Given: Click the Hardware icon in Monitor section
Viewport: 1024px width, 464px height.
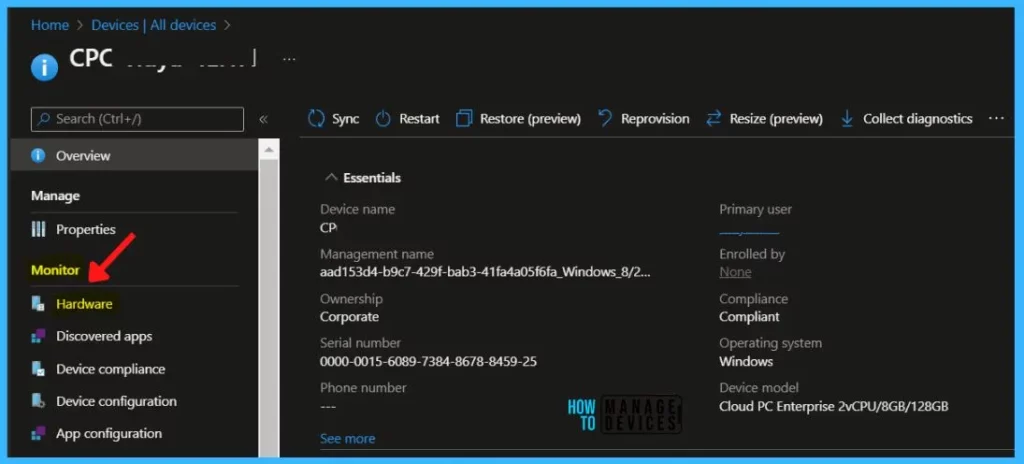Looking at the screenshot, I should 39,304.
